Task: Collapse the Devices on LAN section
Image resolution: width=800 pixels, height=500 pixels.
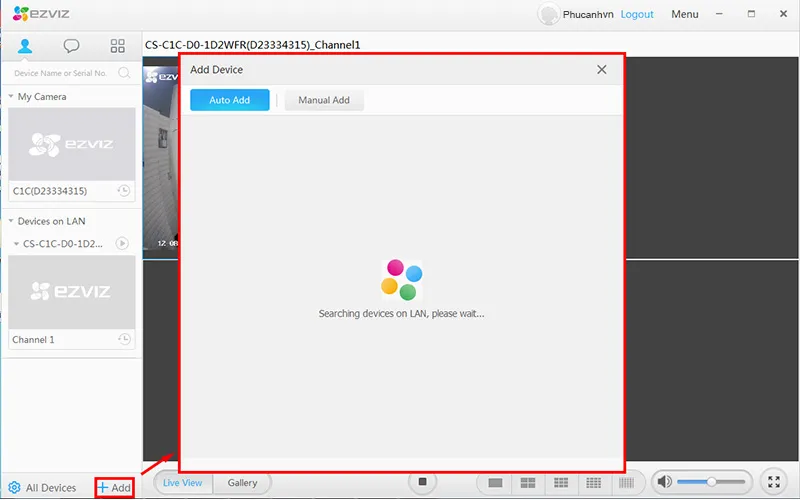Action: coord(11,221)
